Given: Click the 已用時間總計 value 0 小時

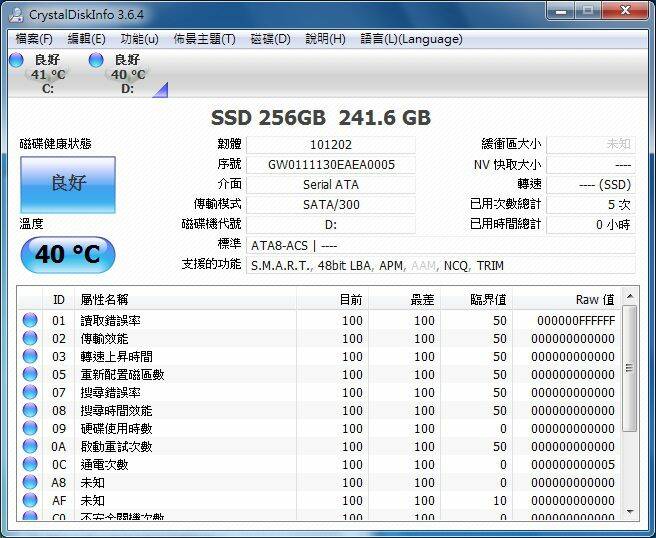Looking at the screenshot, I should (591, 225).
